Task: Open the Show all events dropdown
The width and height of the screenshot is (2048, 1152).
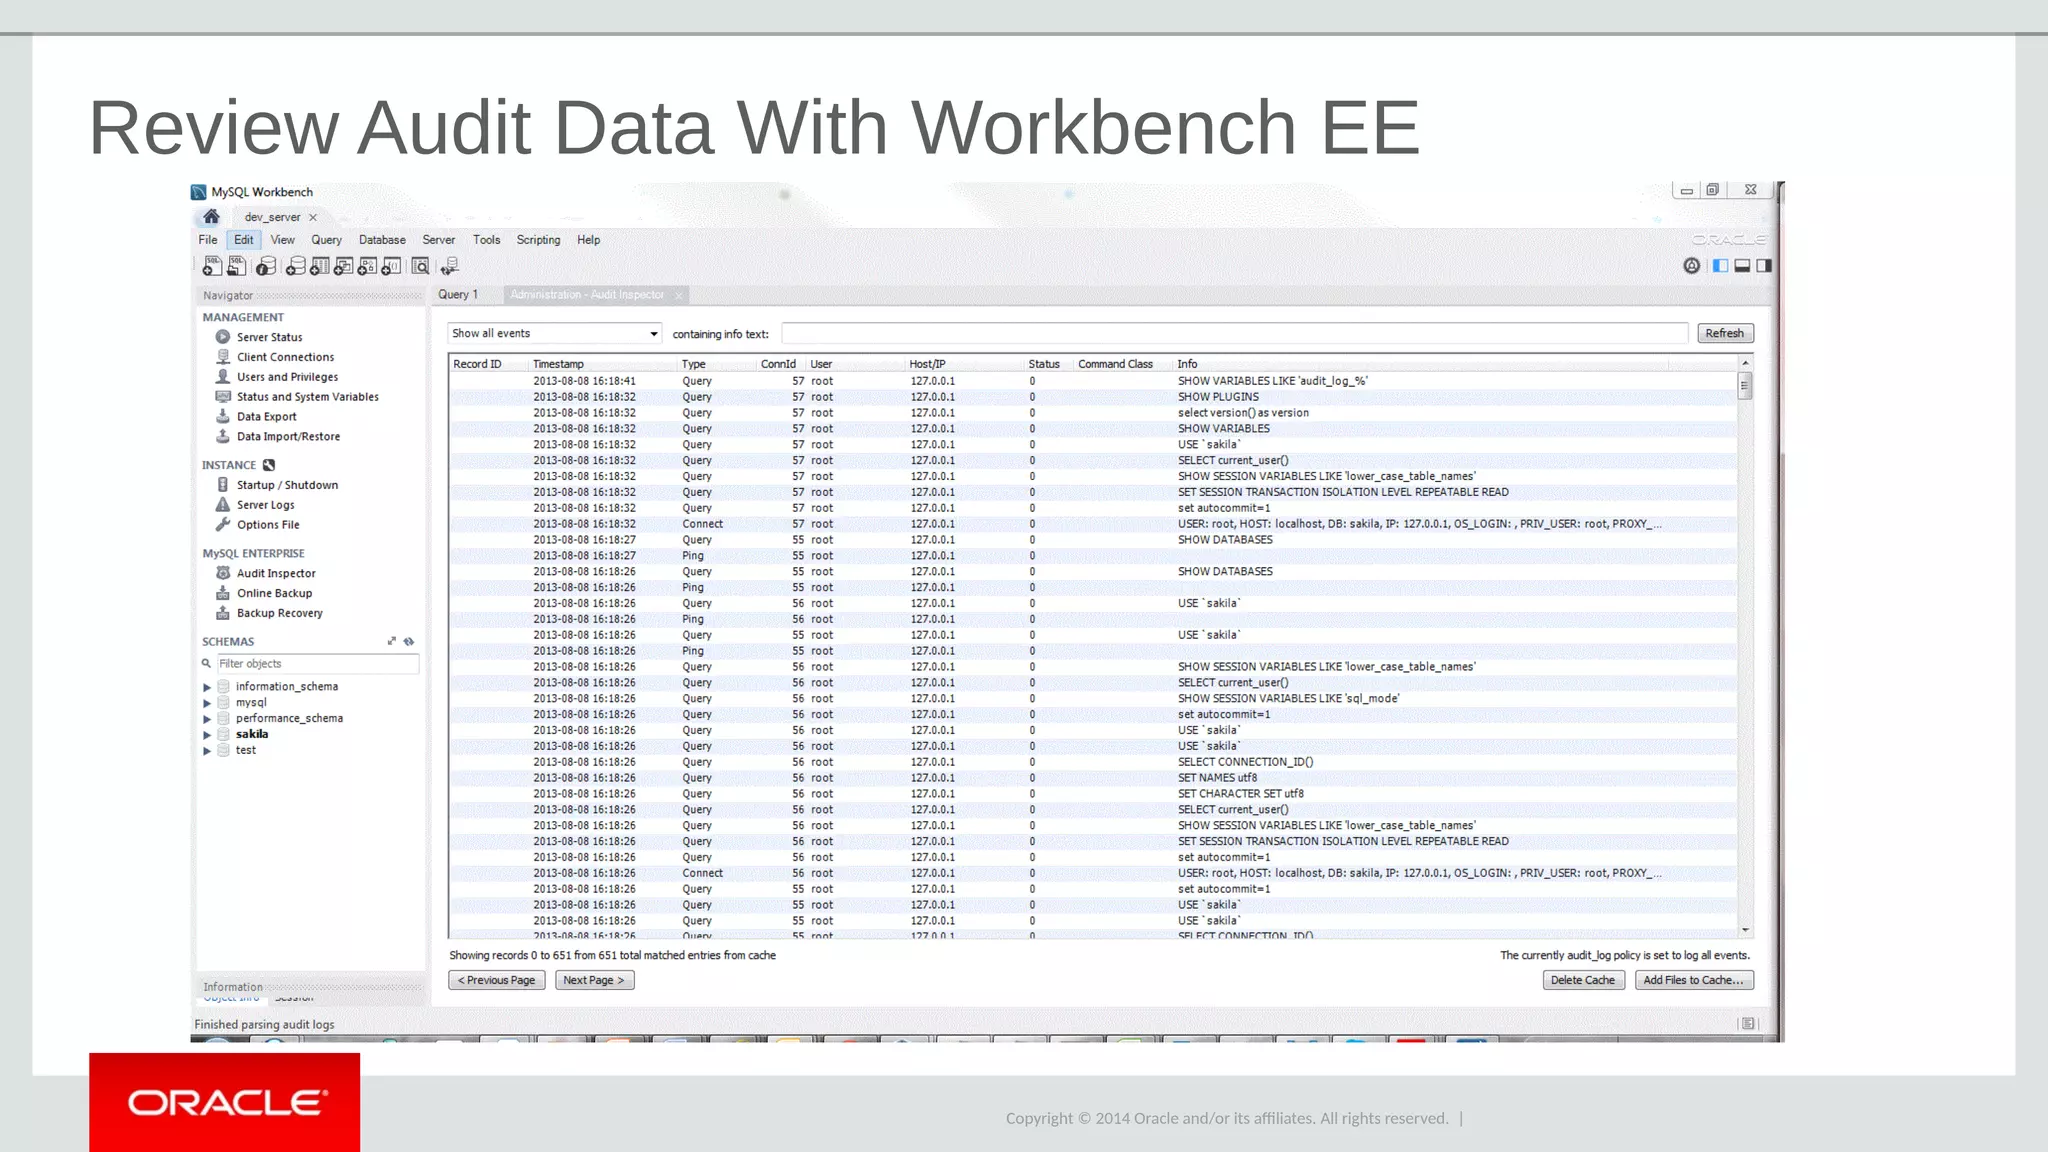Action: coord(554,333)
